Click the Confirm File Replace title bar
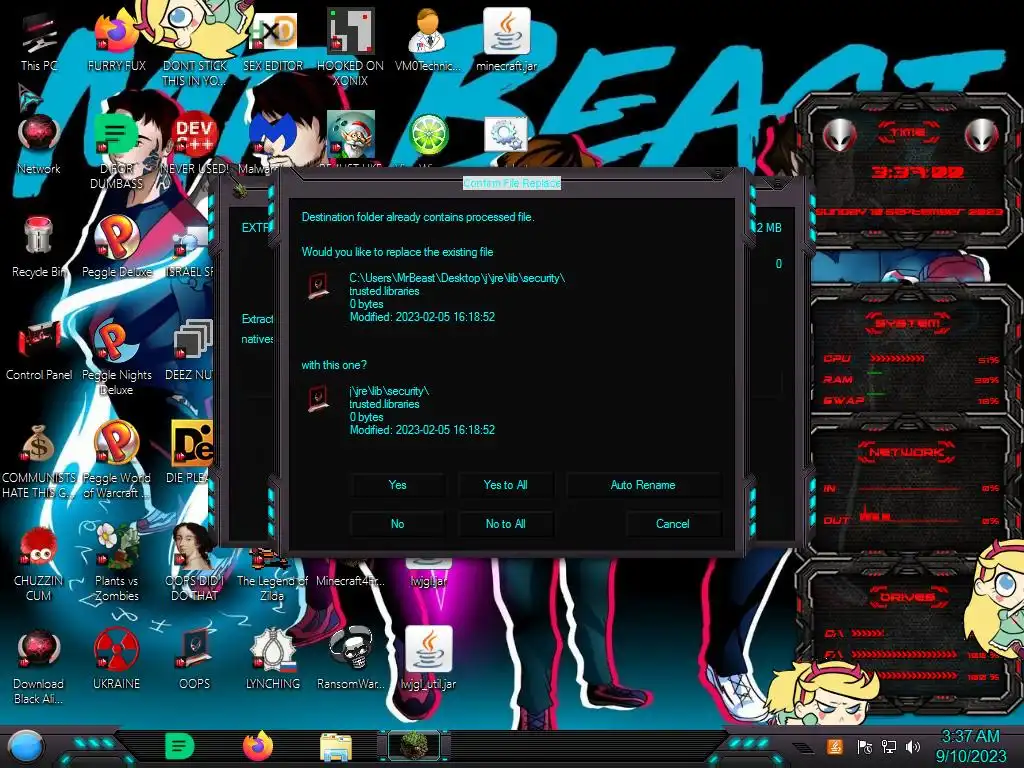1024x768 pixels. tap(511, 184)
